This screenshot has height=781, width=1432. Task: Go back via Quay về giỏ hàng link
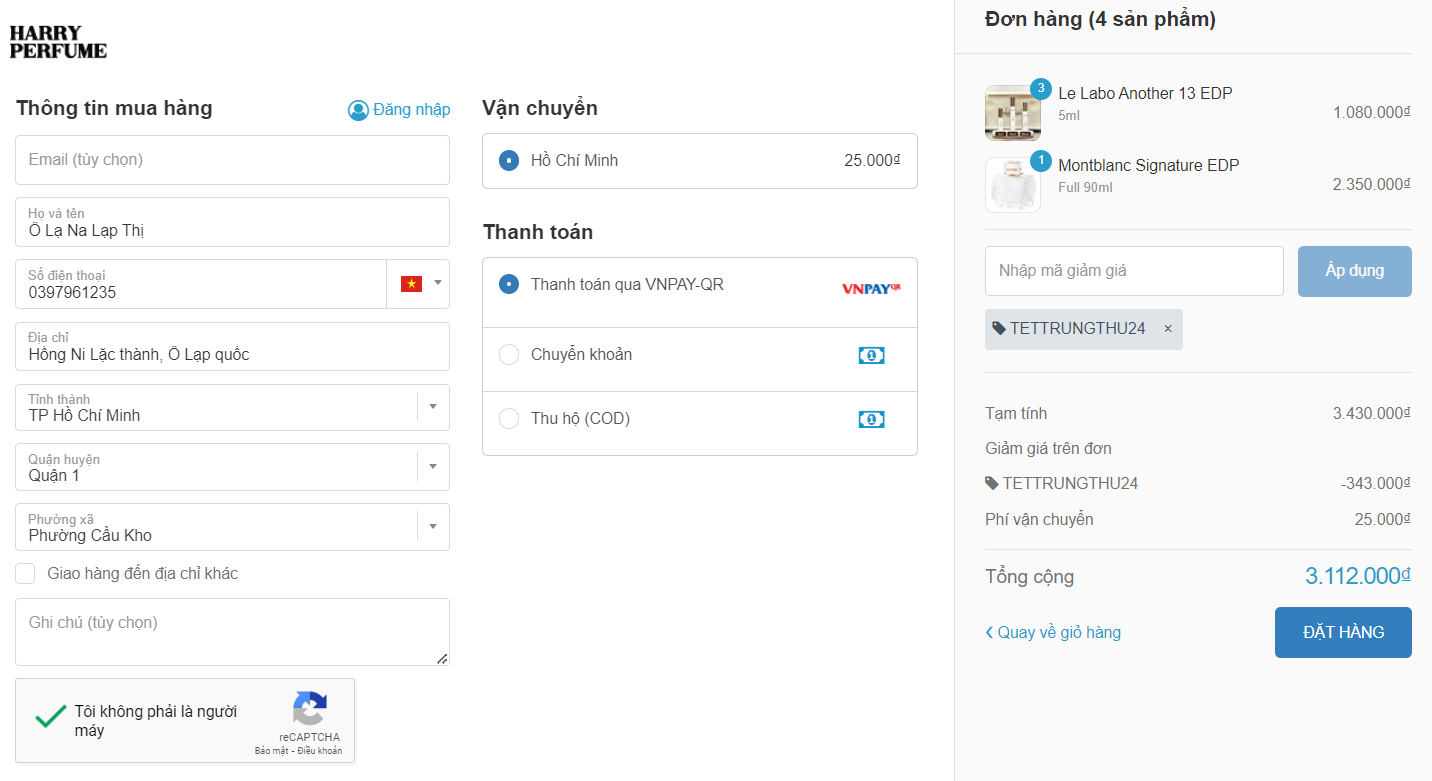click(1053, 633)
